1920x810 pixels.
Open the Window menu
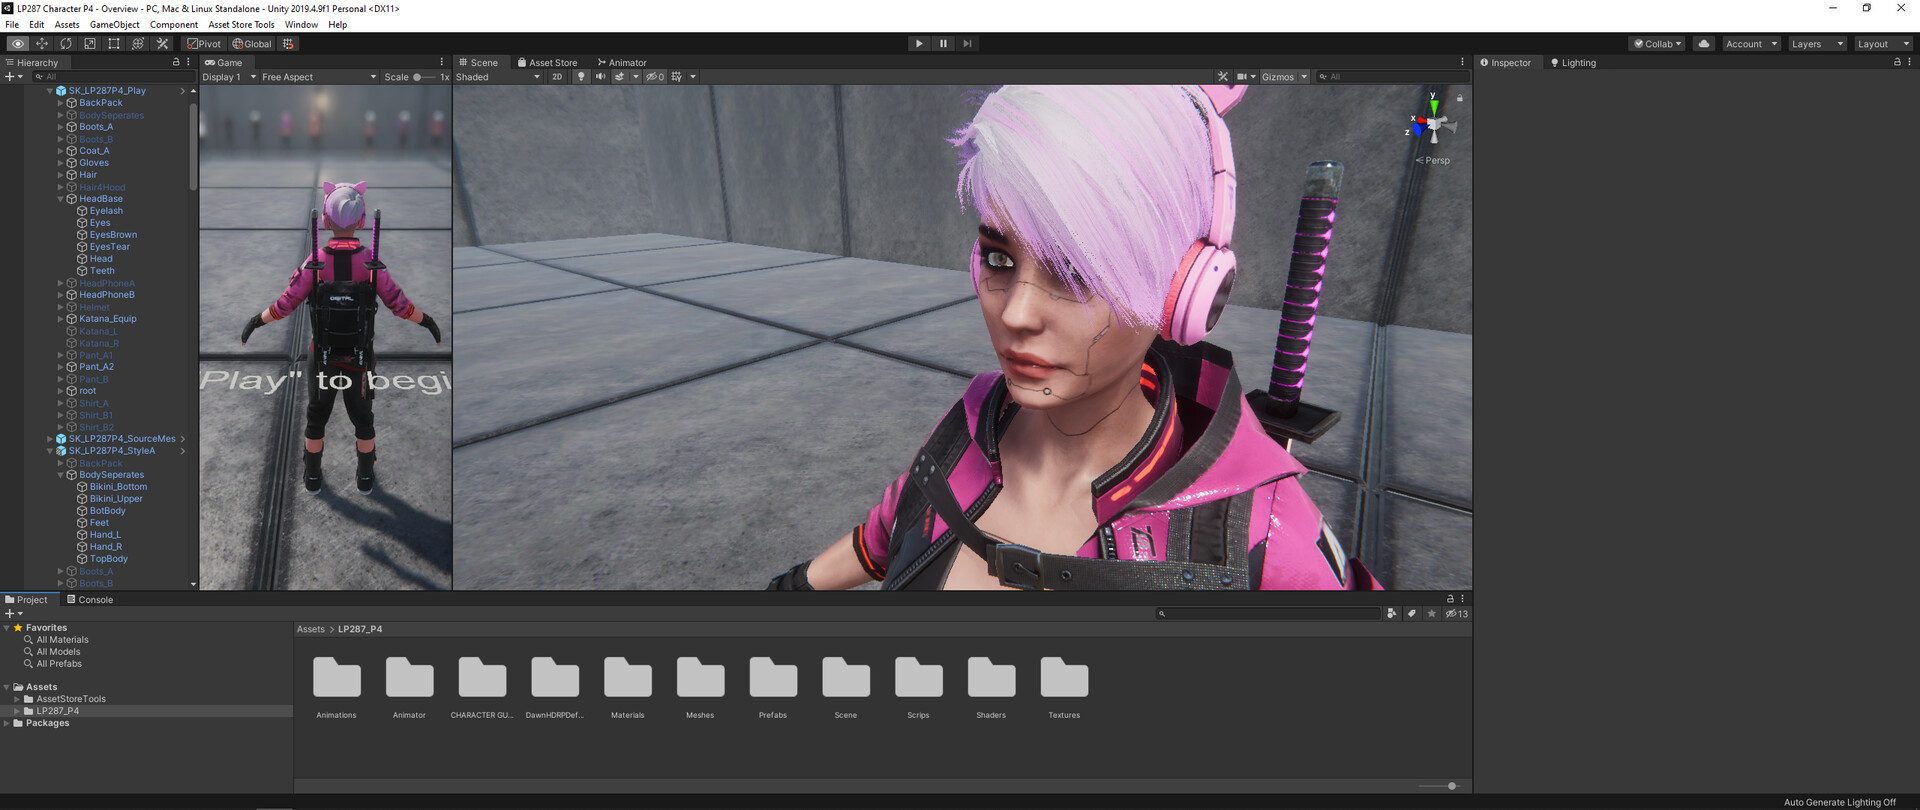pyautogui.click(x=301, y=25)
